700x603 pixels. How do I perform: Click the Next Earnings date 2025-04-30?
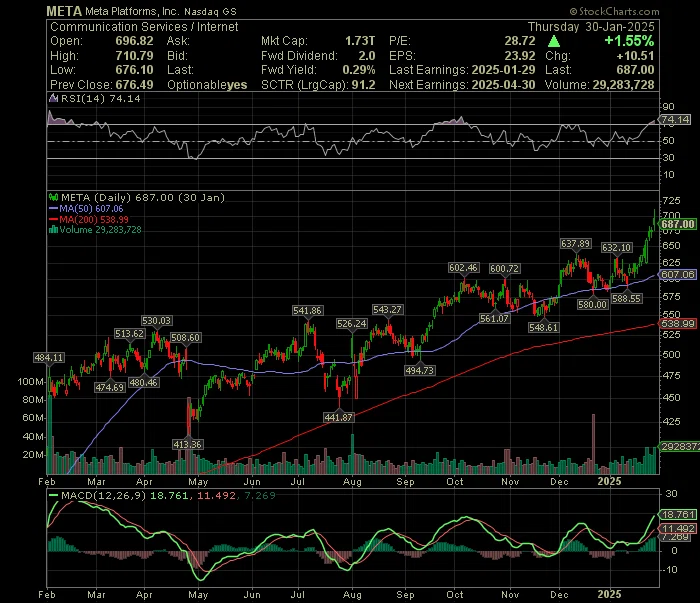(x=503, y=85)
